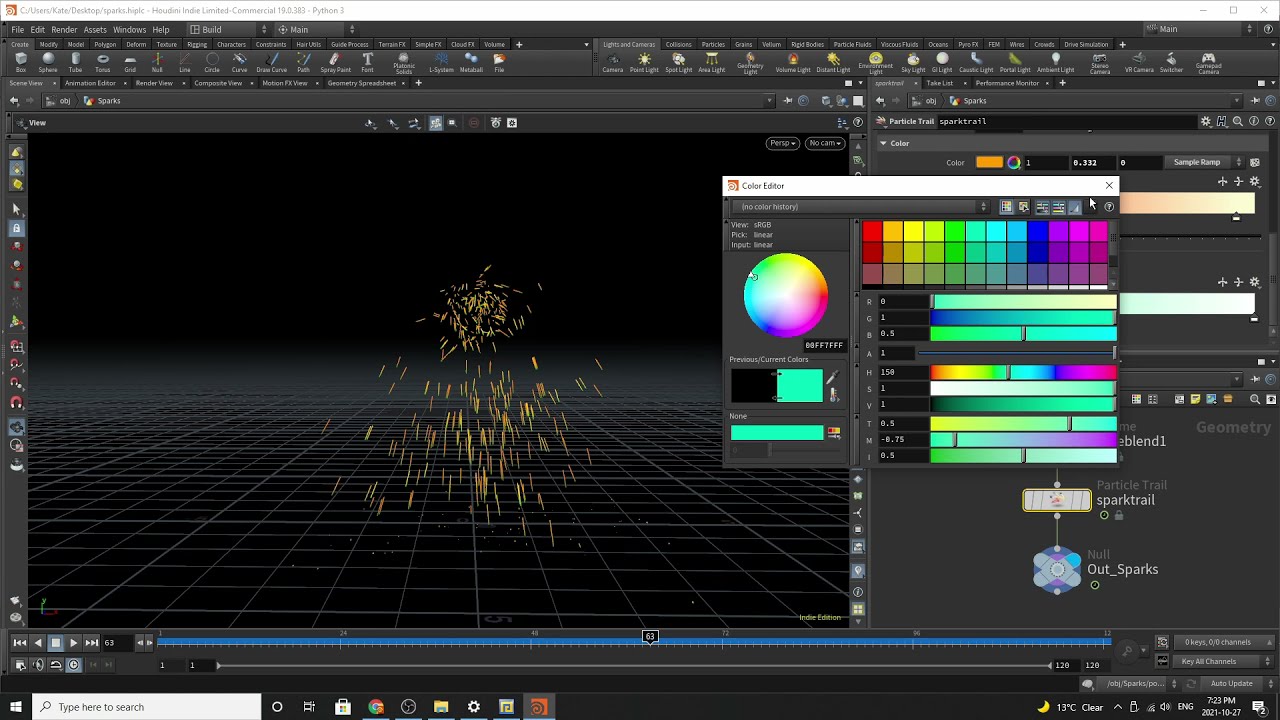Add a Distant Light
The width and height of the screenshot is (1280, 720).
833,63
